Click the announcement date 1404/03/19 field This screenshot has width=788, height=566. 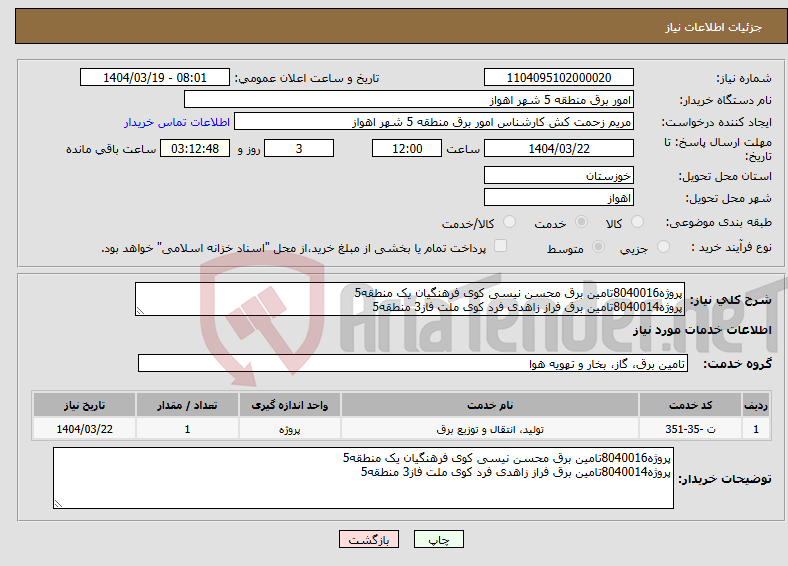(x=155, y=77)
